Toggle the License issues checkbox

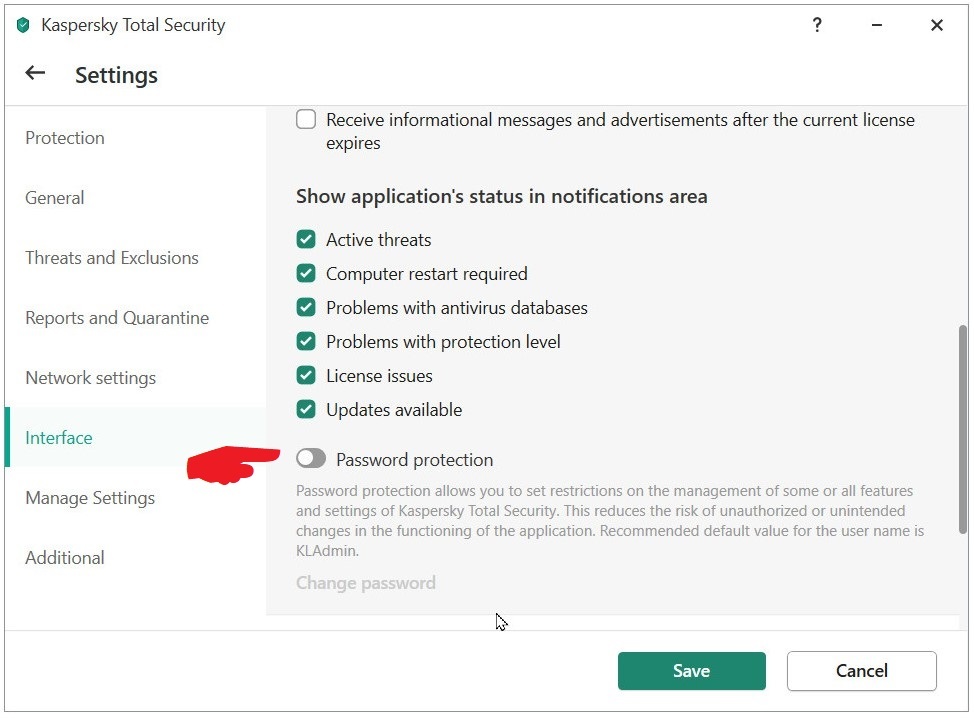(x=306, y=376)
